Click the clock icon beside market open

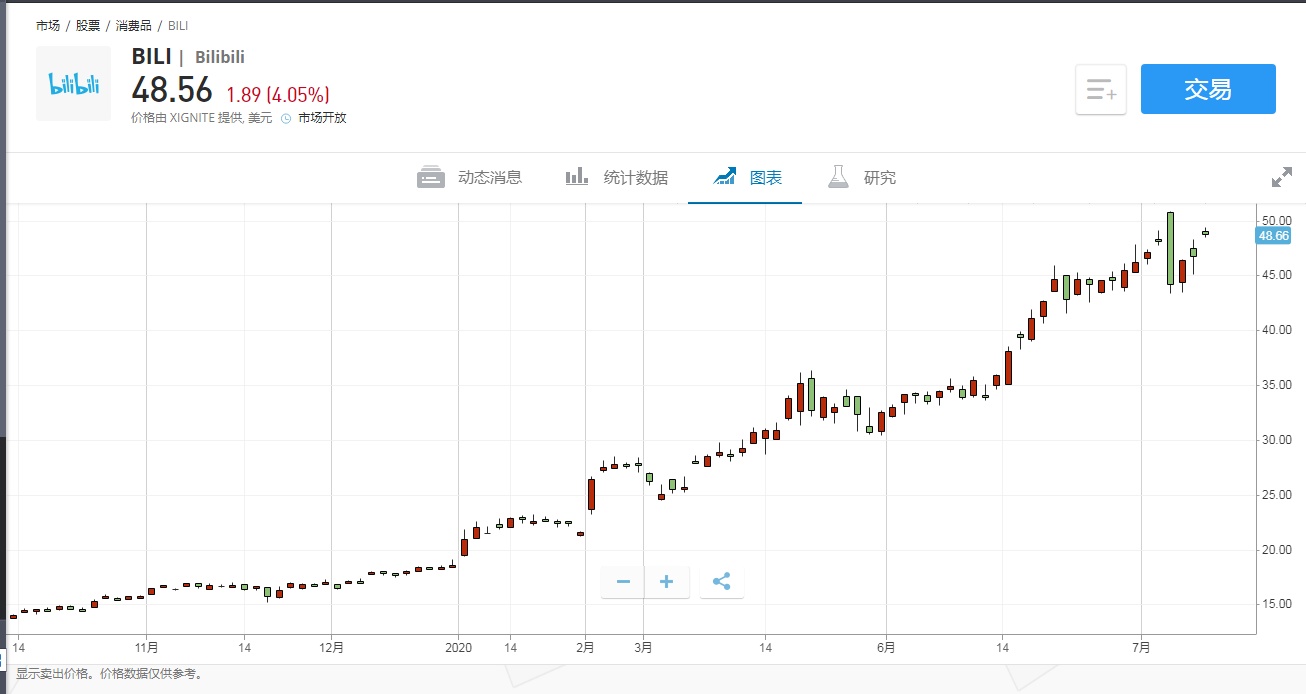click(x=285, y=118)
